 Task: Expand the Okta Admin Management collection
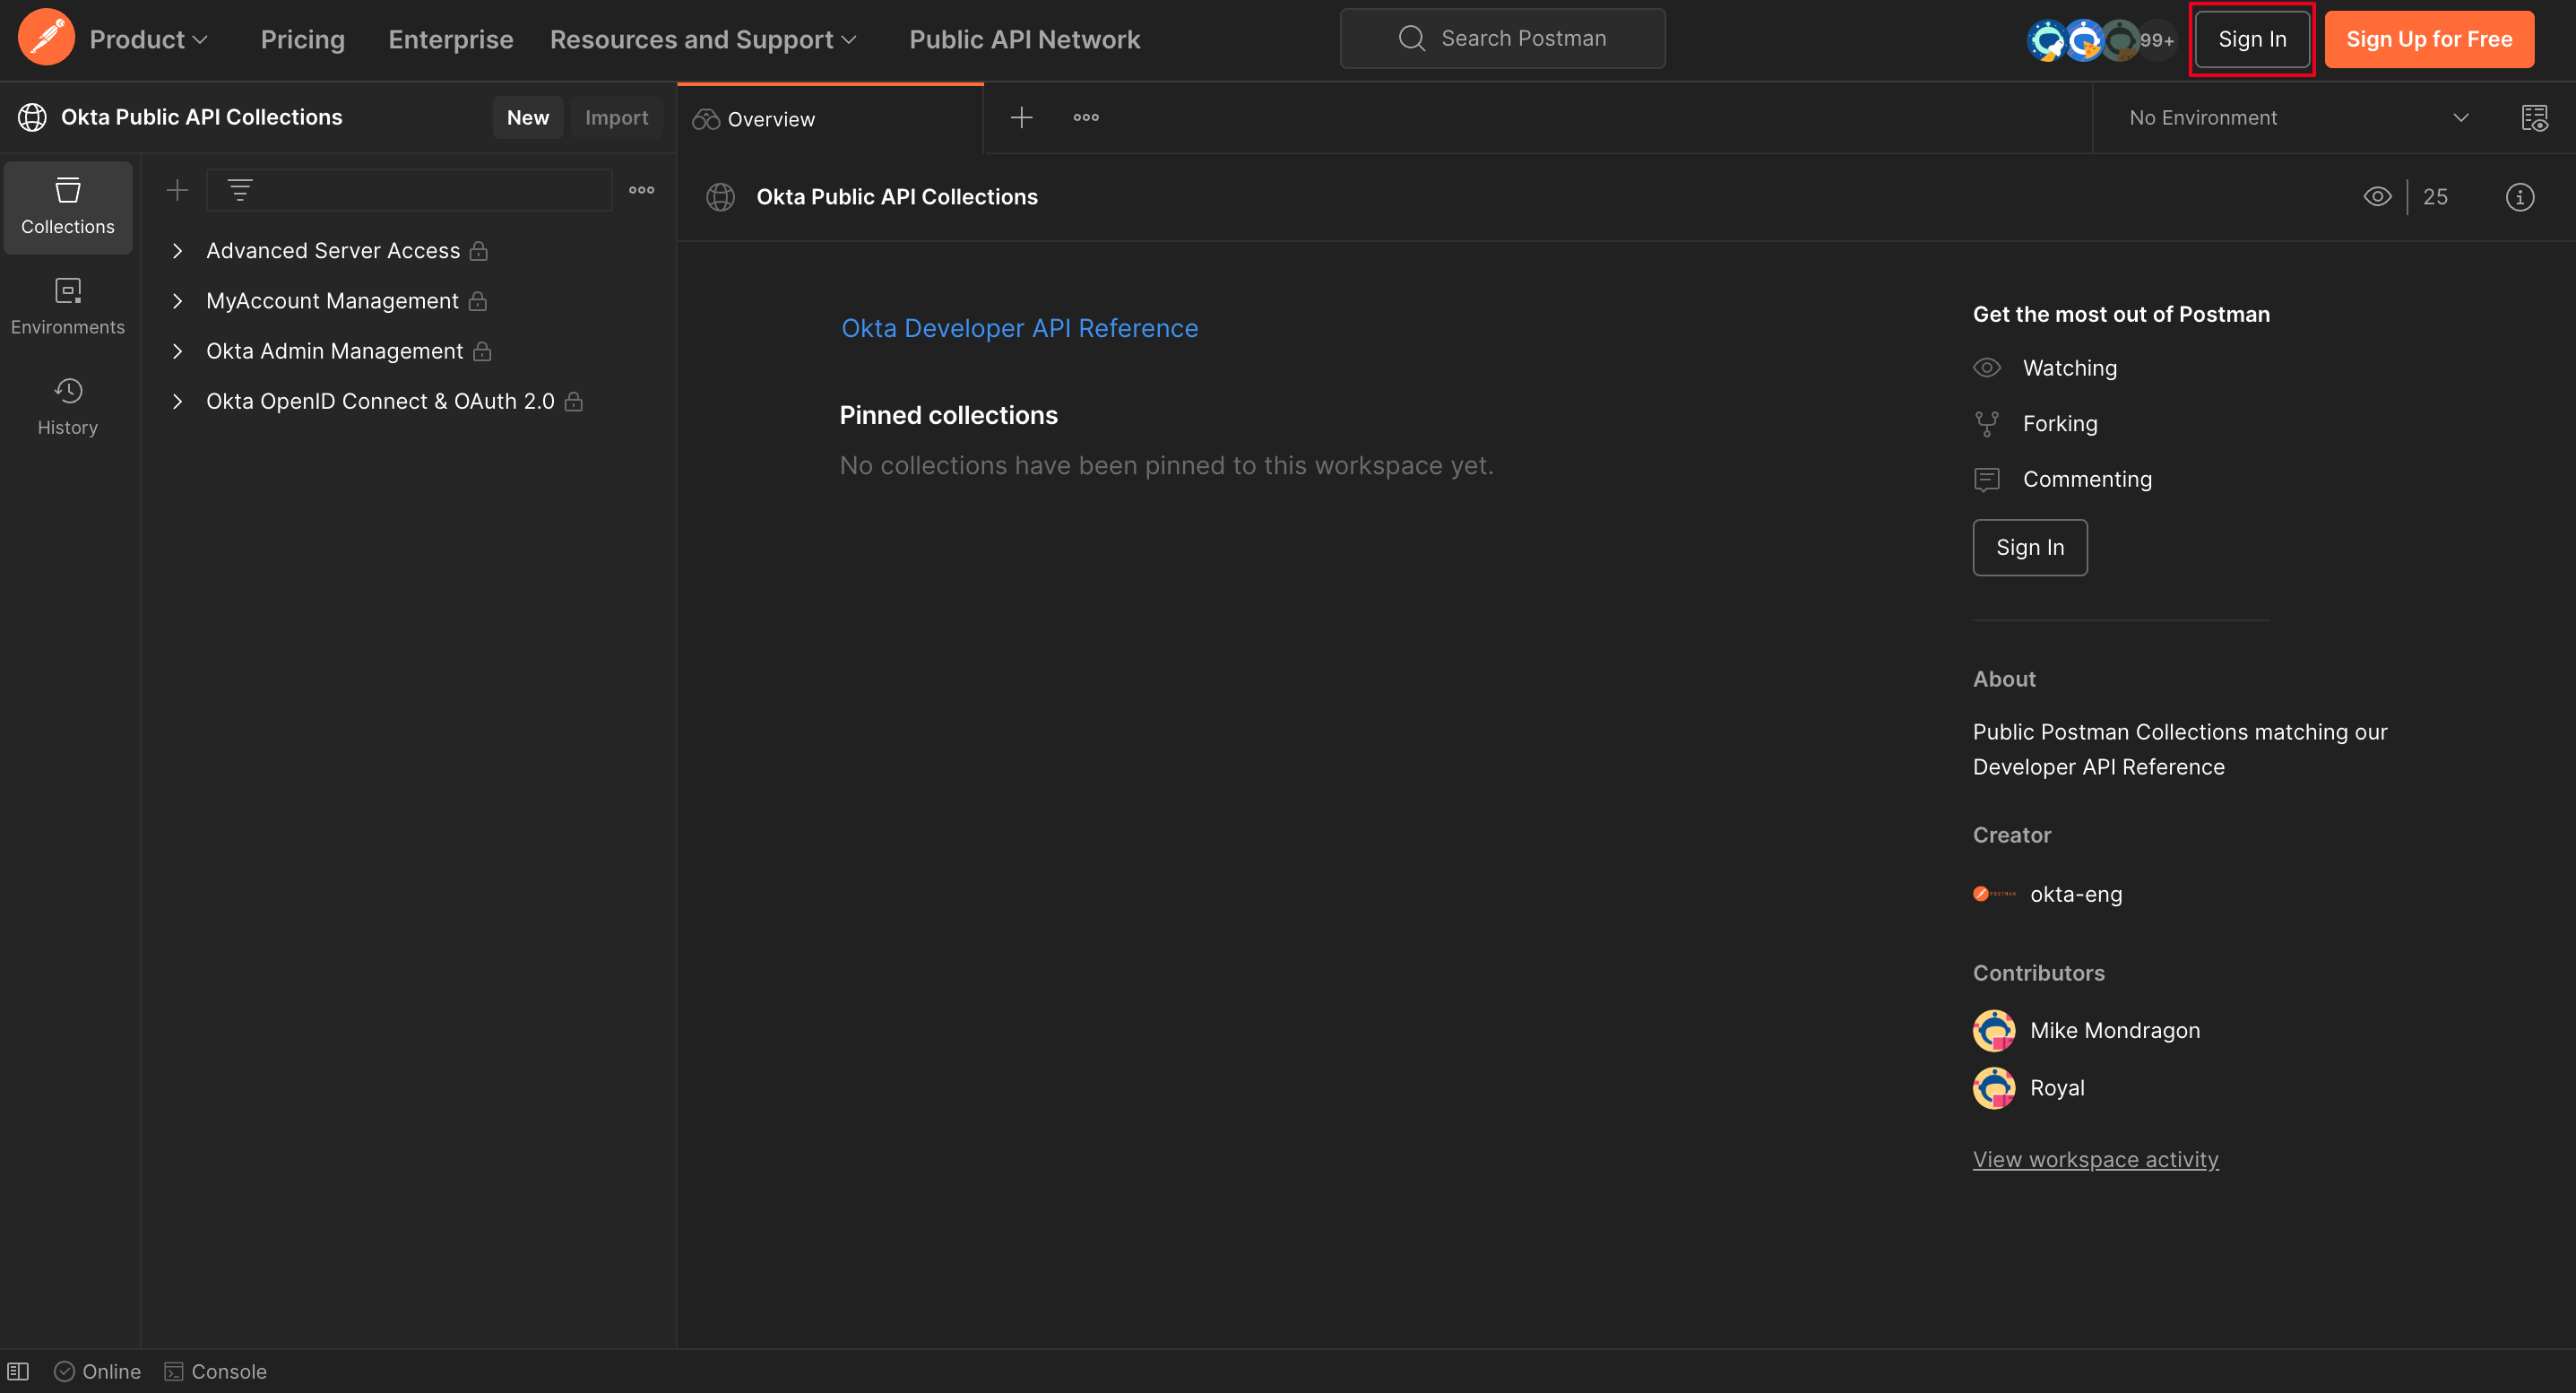point(177,351)
